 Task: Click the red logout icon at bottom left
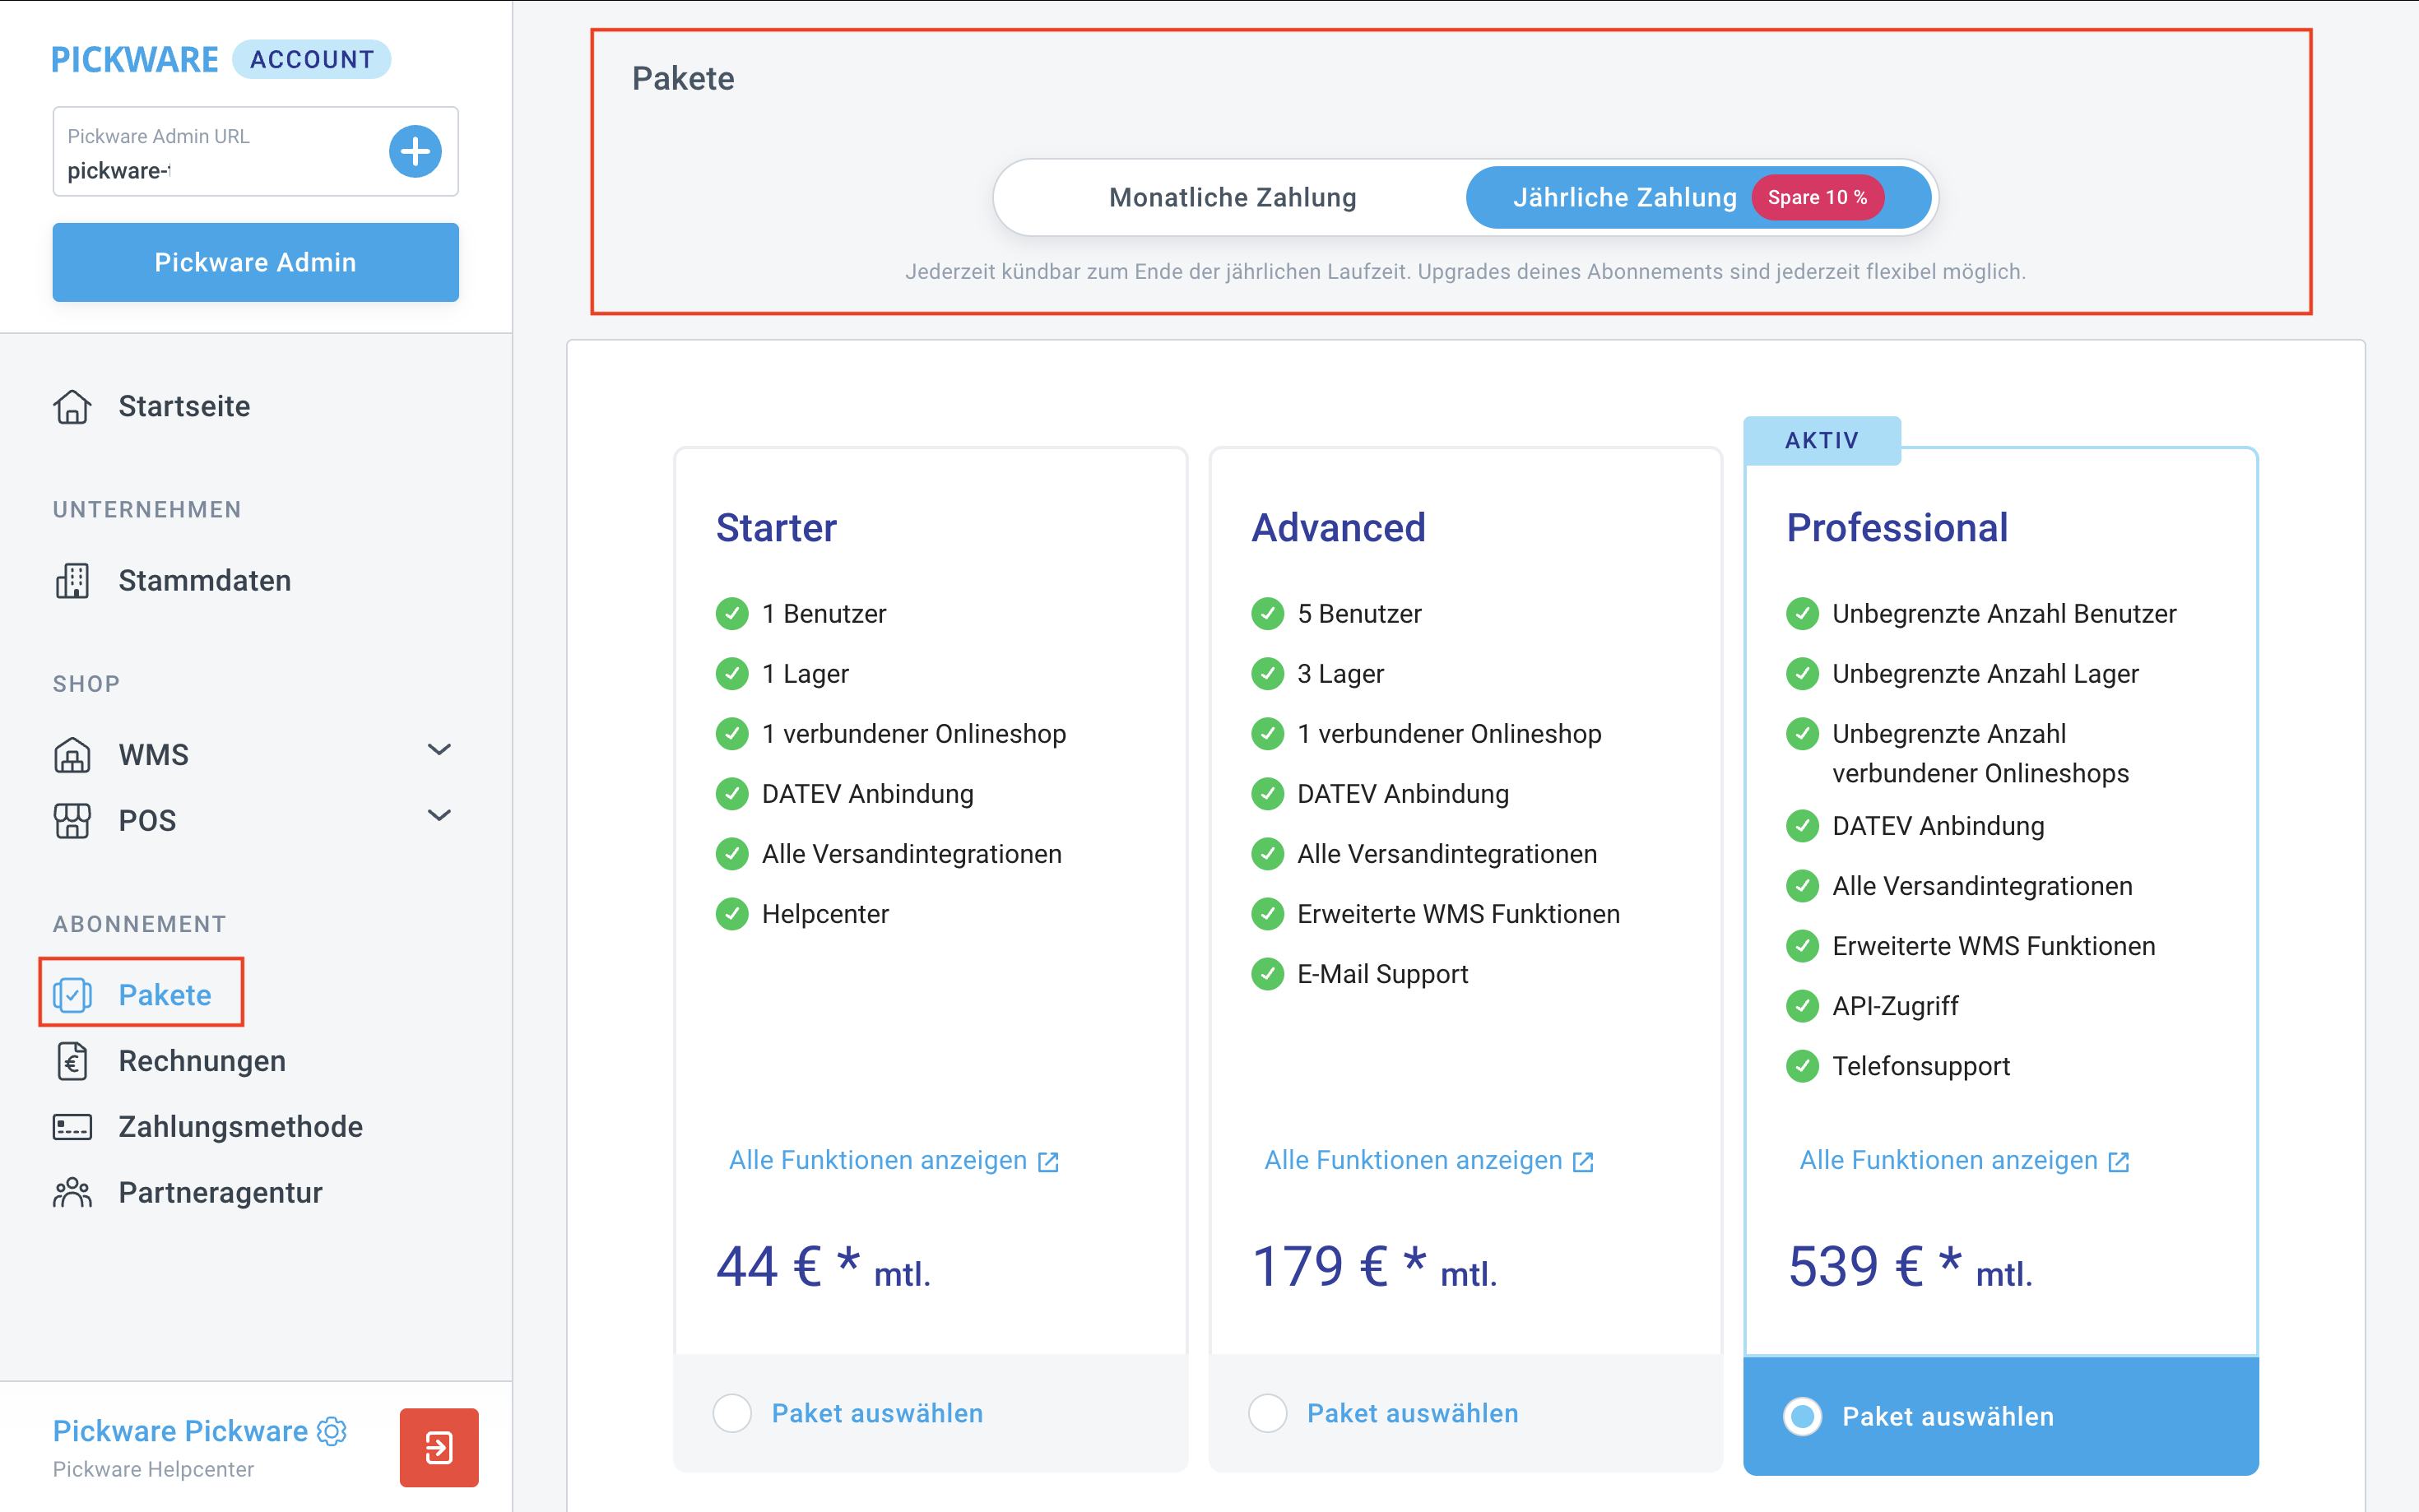[438, 1447]
